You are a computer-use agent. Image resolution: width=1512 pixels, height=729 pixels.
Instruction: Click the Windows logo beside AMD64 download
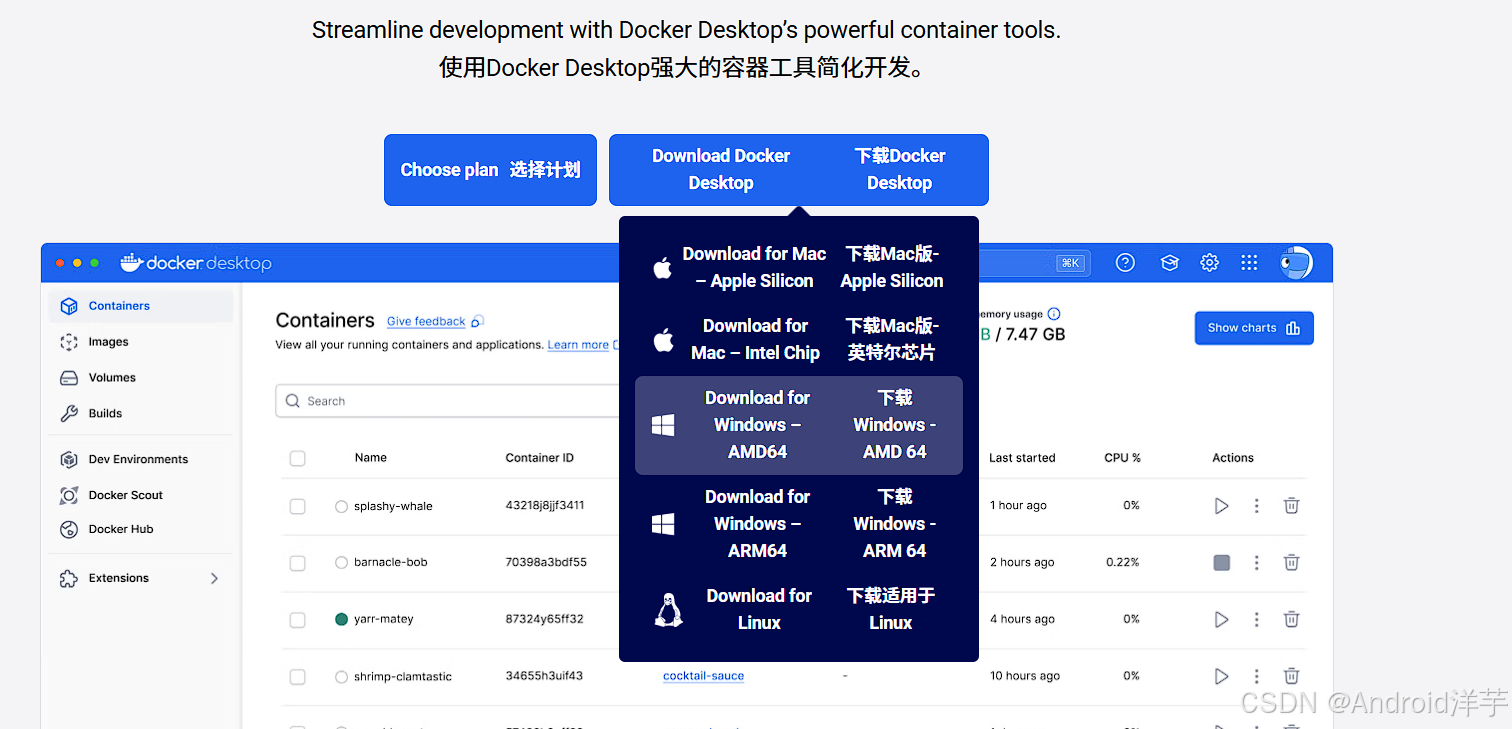(x=663, y=425)
